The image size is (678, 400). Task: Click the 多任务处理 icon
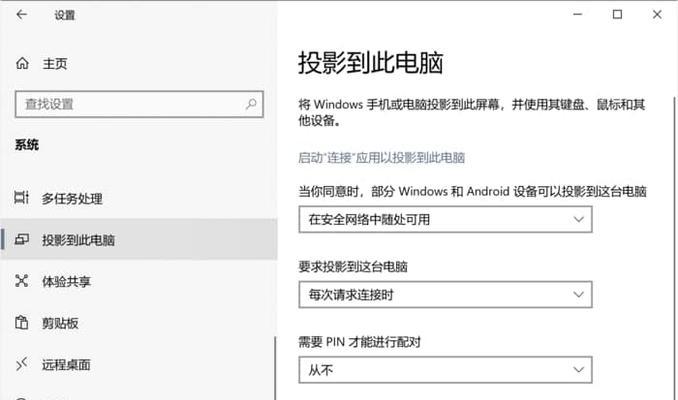[22, 198]
